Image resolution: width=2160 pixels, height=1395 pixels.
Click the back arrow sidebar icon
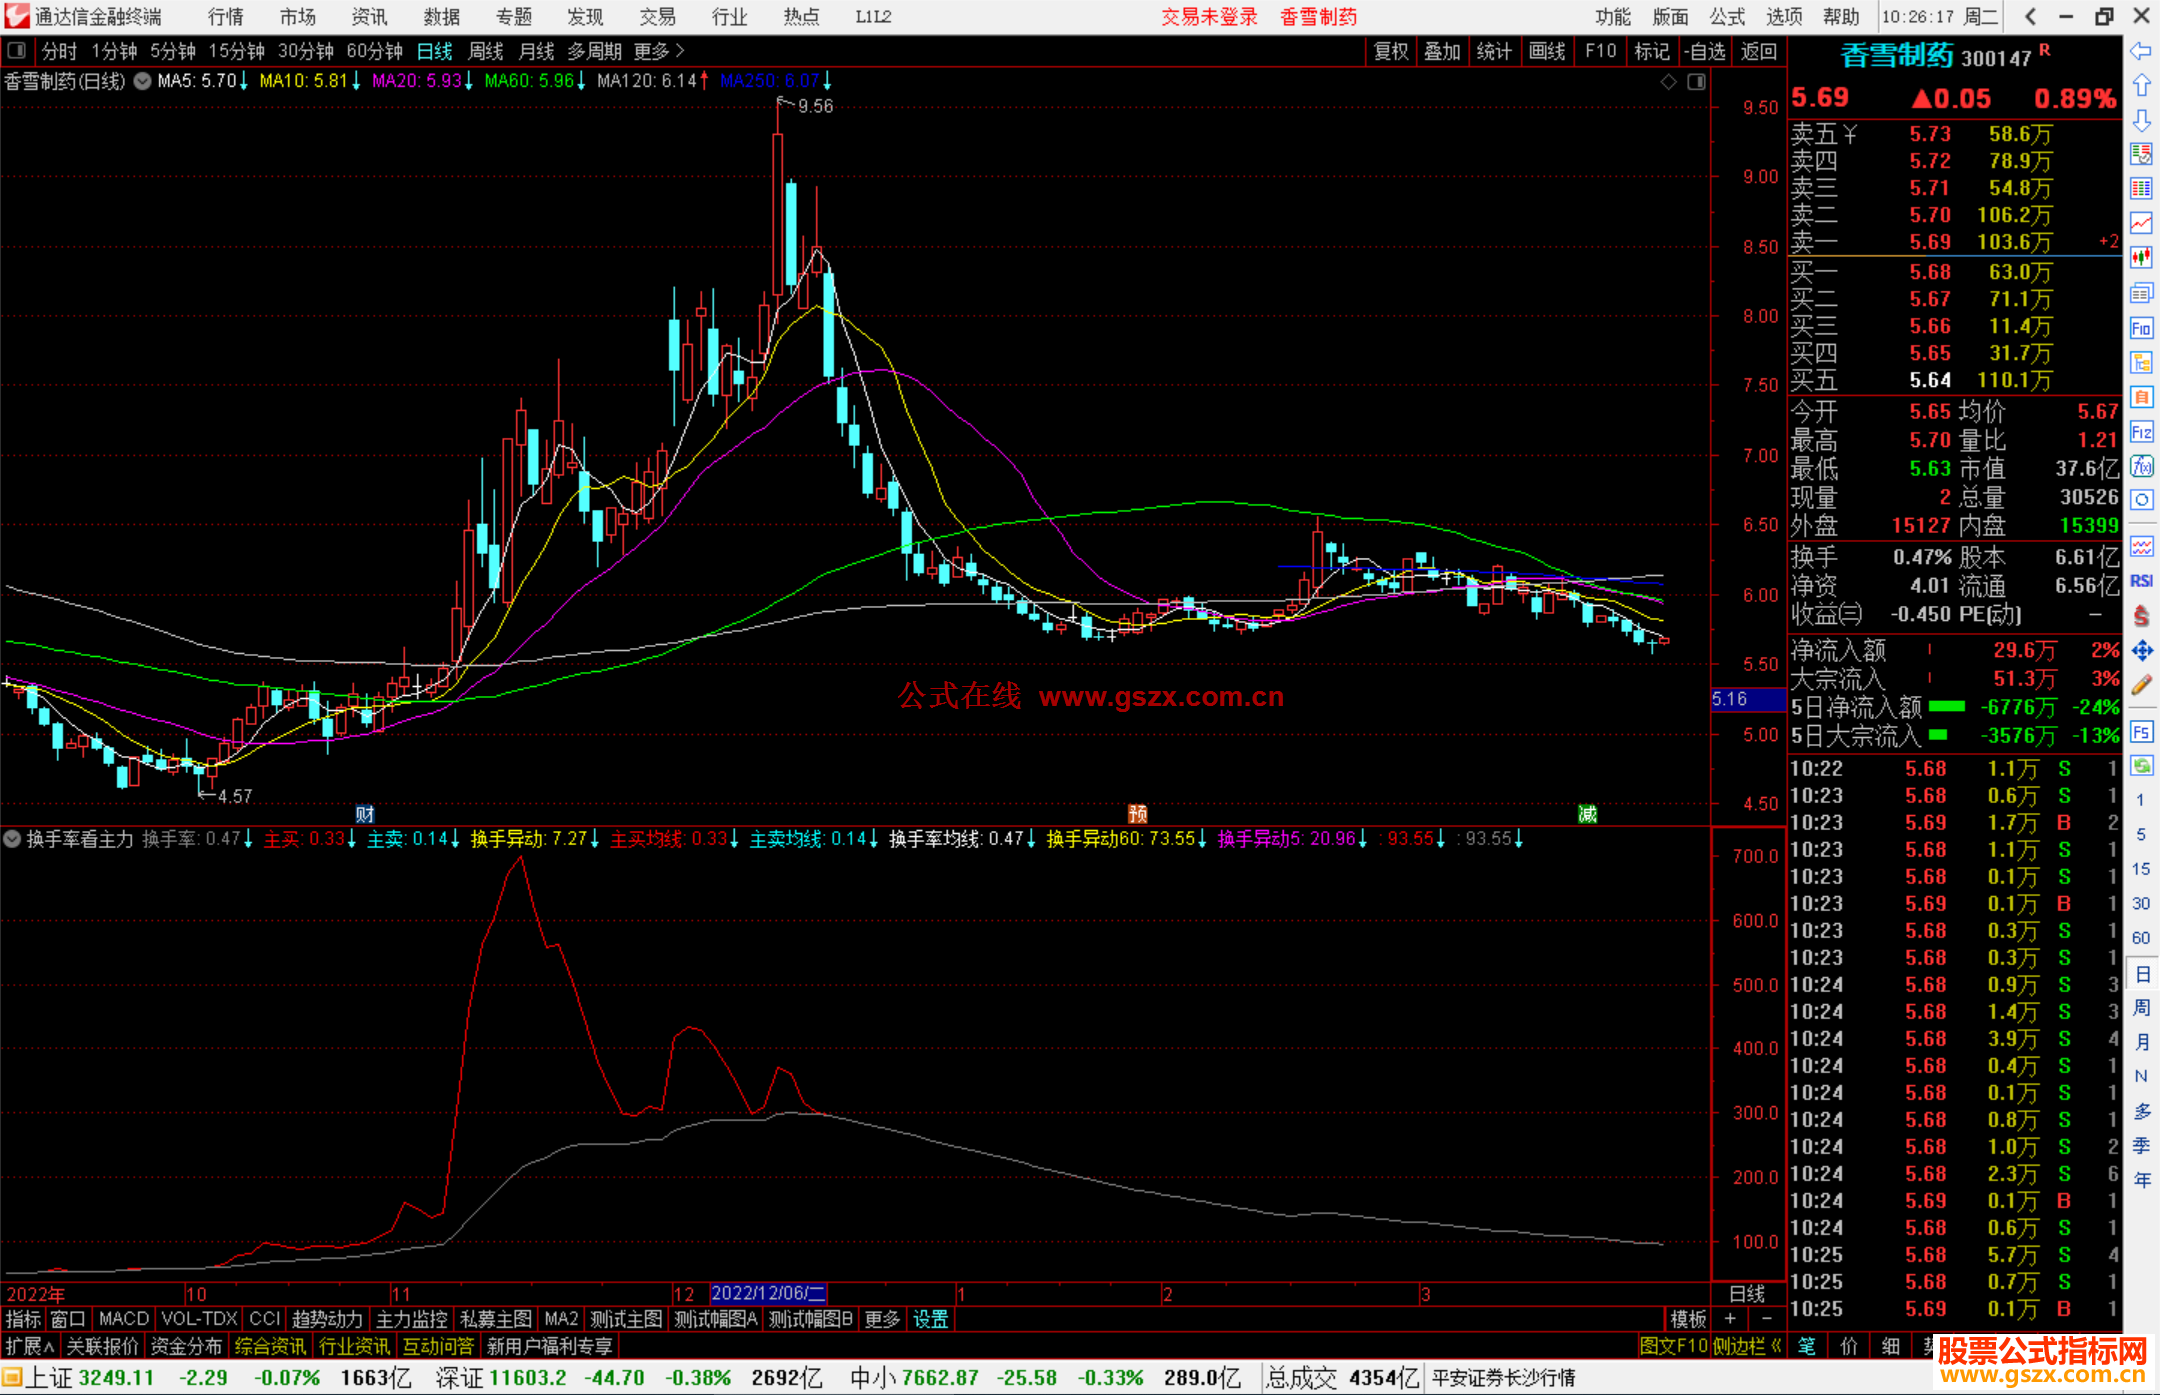(2141, 51)
